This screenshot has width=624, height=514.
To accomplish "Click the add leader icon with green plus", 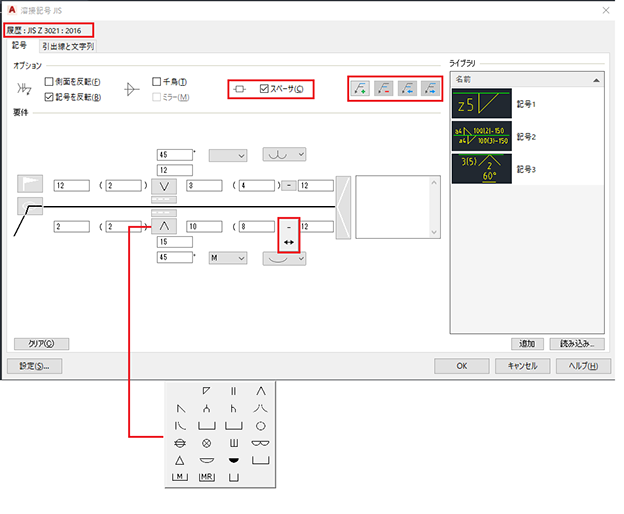I will [x=360, y=88].
